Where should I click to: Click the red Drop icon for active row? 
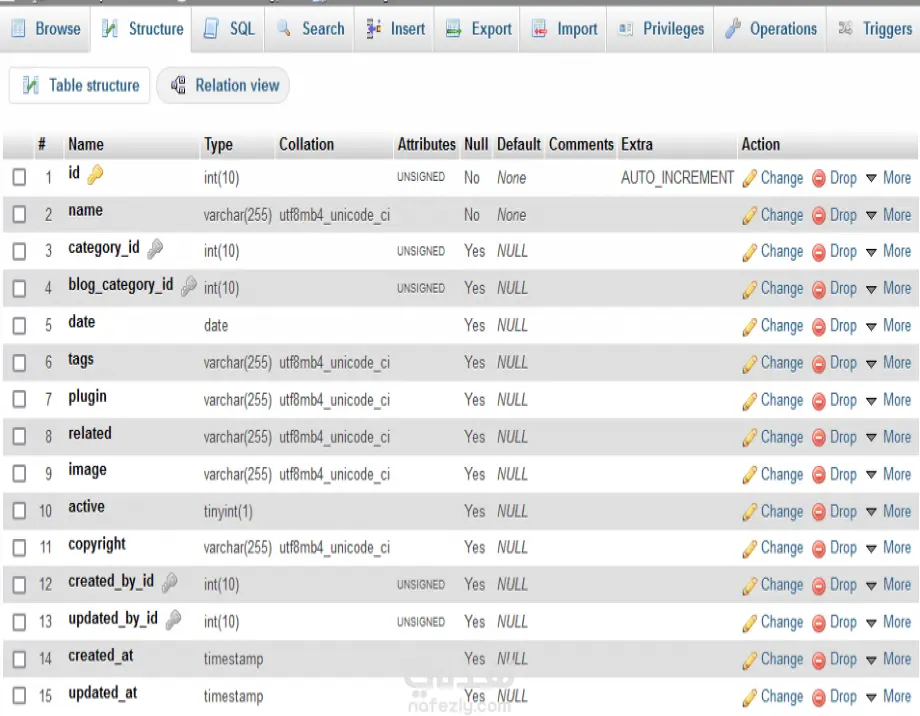pos(818,512)
